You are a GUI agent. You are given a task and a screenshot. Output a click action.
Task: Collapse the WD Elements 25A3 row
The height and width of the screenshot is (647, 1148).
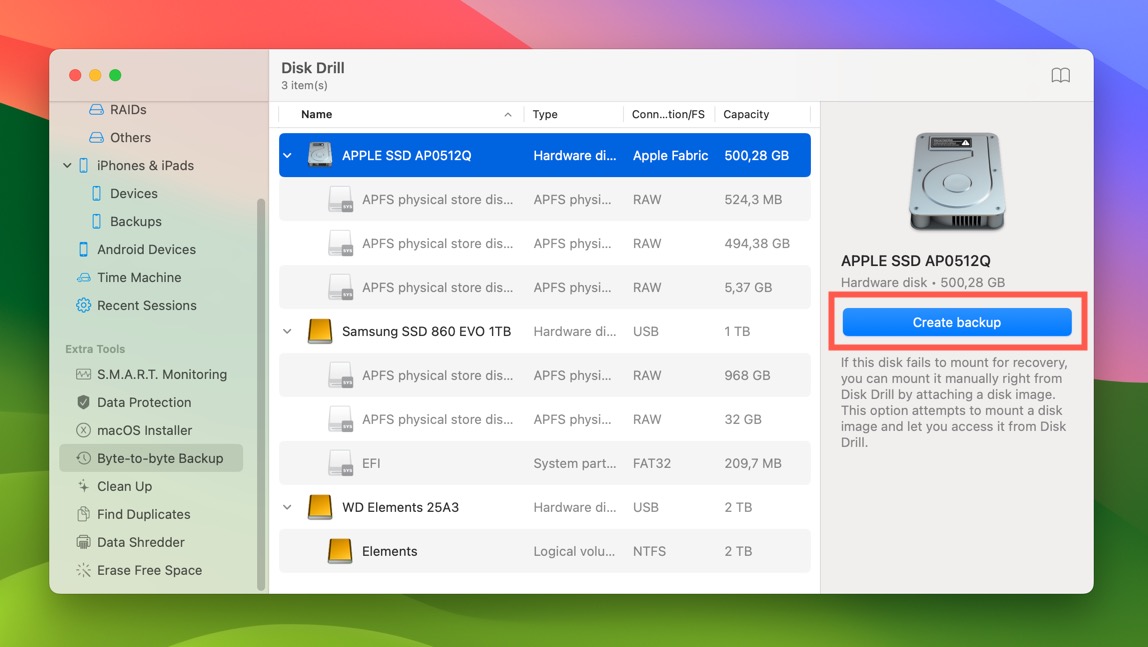(288, 507)
